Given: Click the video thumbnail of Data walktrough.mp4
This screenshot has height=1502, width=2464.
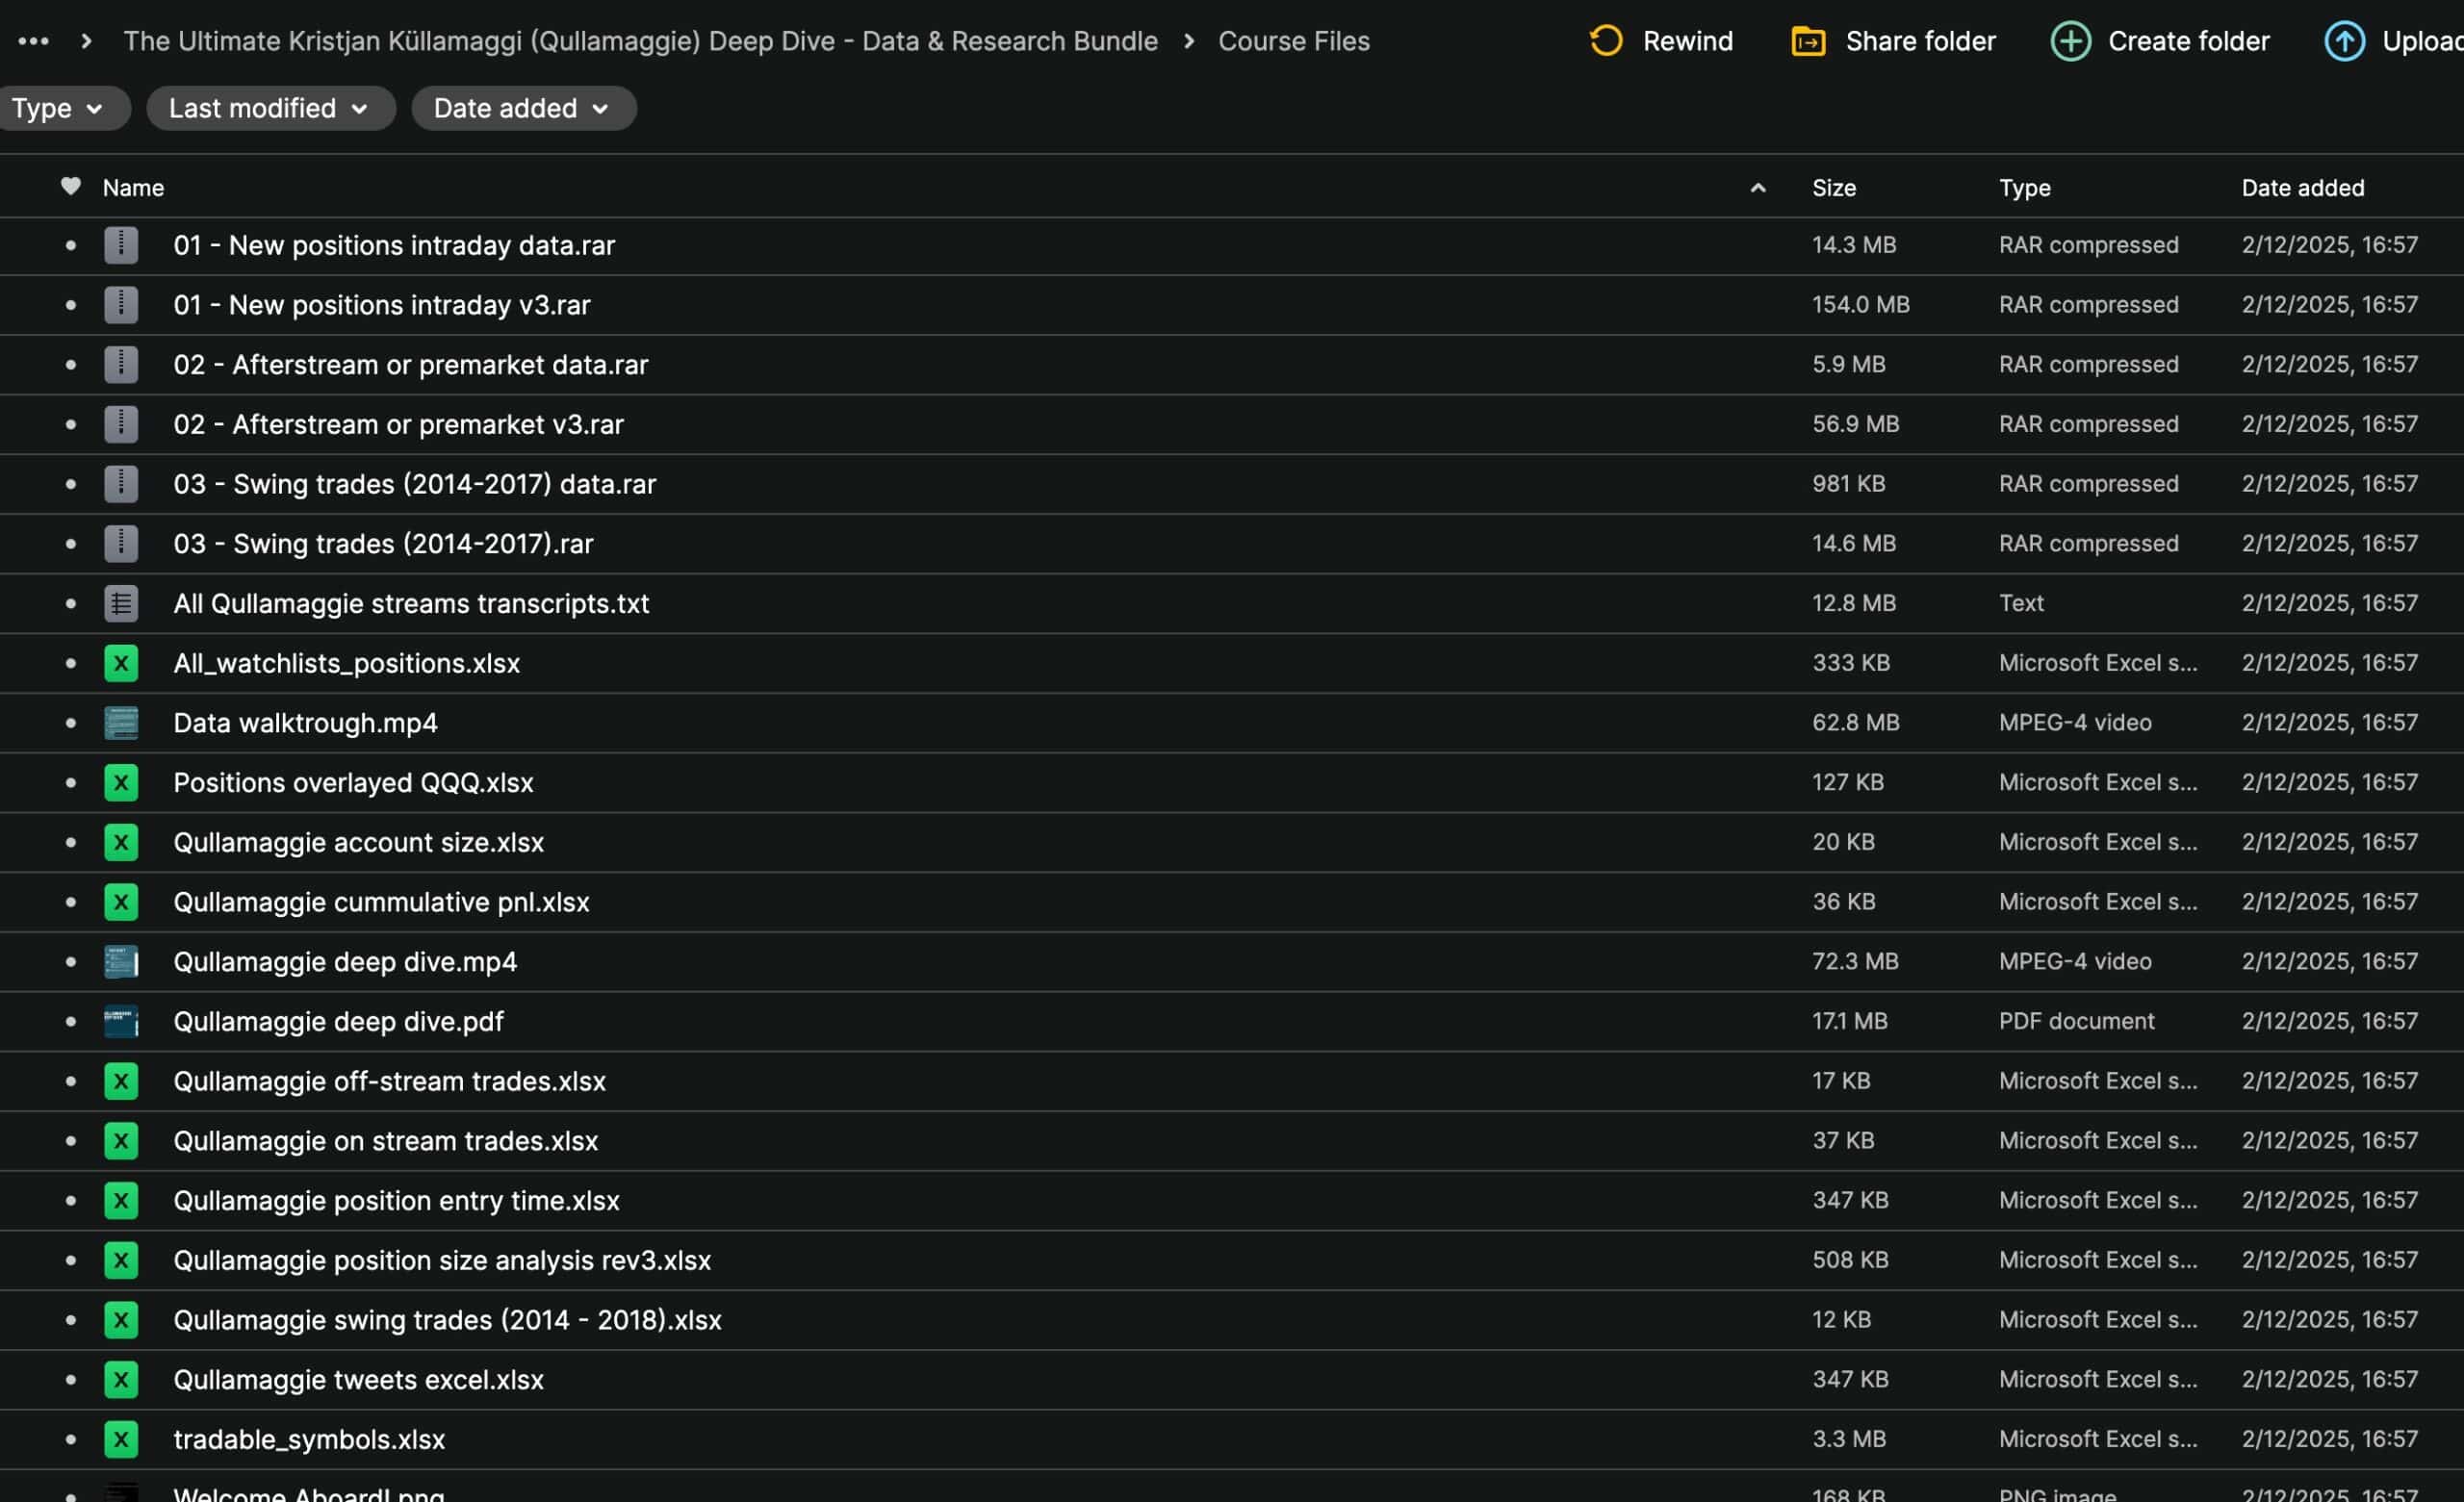Looking at the screenshot, I should (x=121, y=722).
